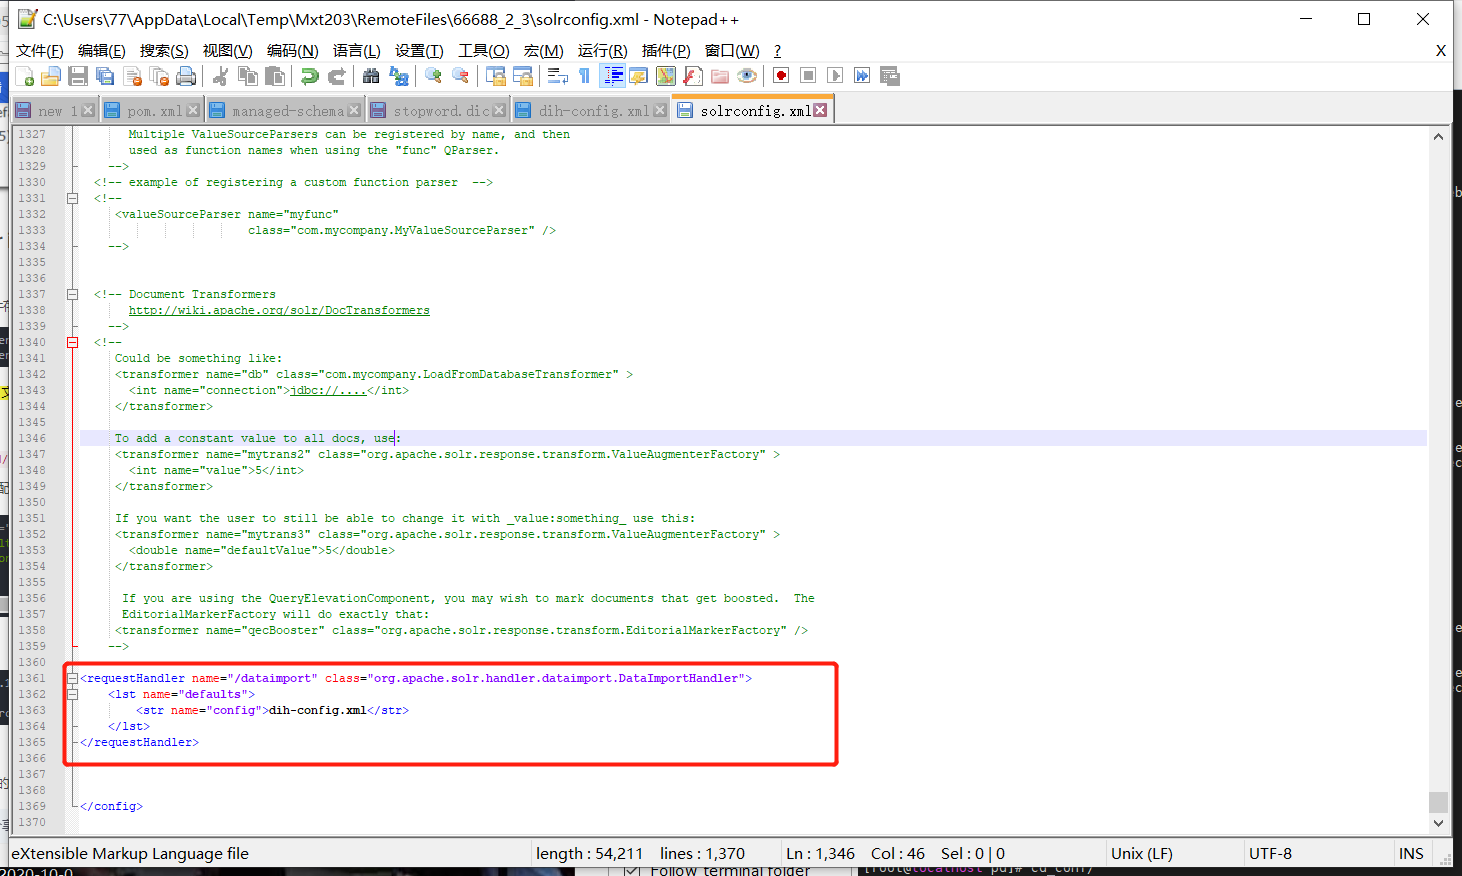The width and height of the screenshot is (1462, 876).
Task: Click the 'Ln : 1,346' status entry
Action: coord(820,853)
